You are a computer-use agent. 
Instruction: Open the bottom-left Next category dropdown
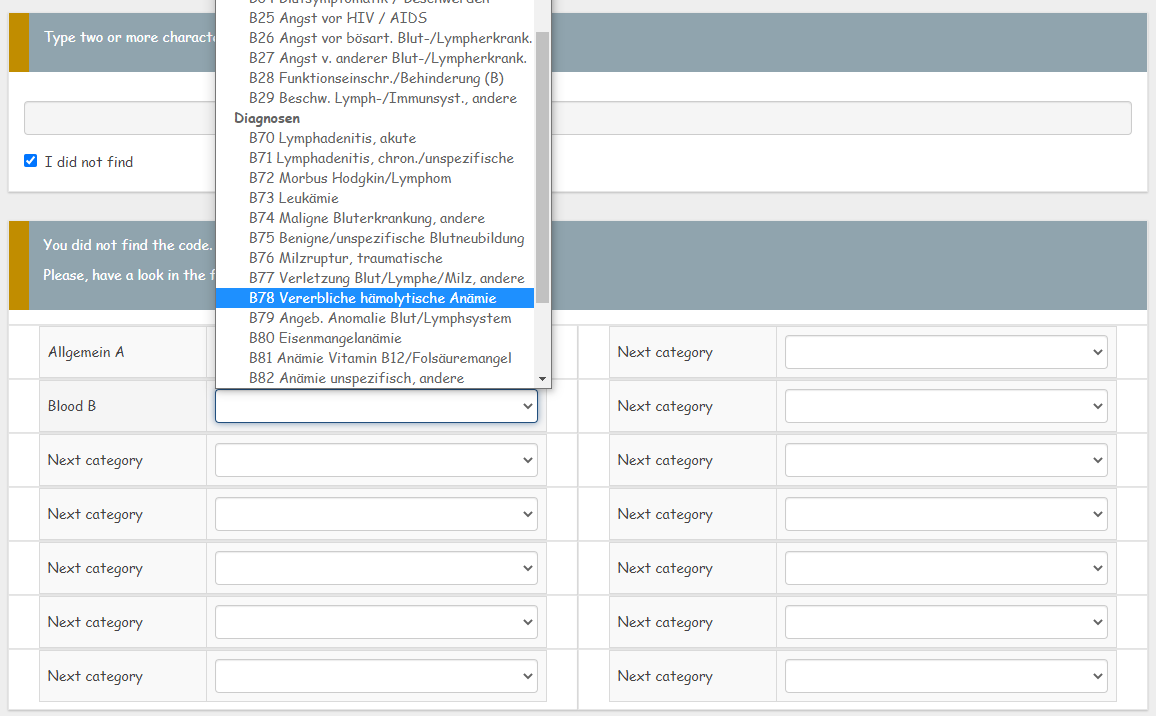click(376, 676)
